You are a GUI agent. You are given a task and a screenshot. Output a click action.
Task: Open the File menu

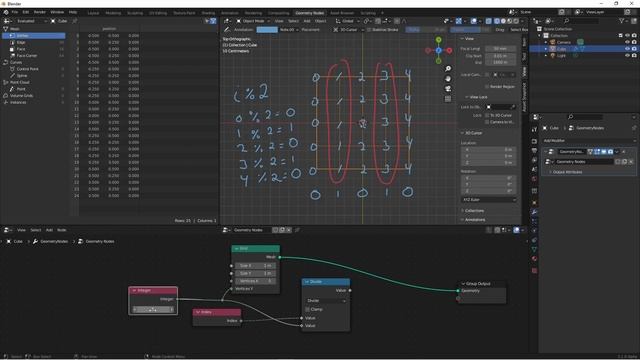point(15,12)
